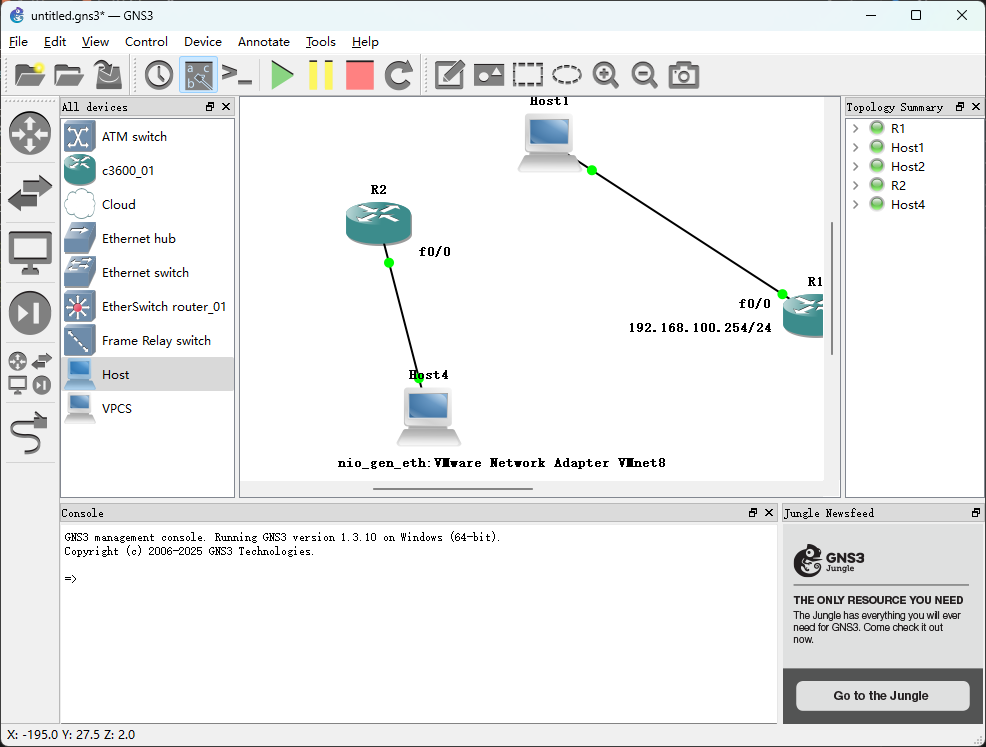Select Host4 computer on canvas
986x747 pixels.
coord(428,416)
